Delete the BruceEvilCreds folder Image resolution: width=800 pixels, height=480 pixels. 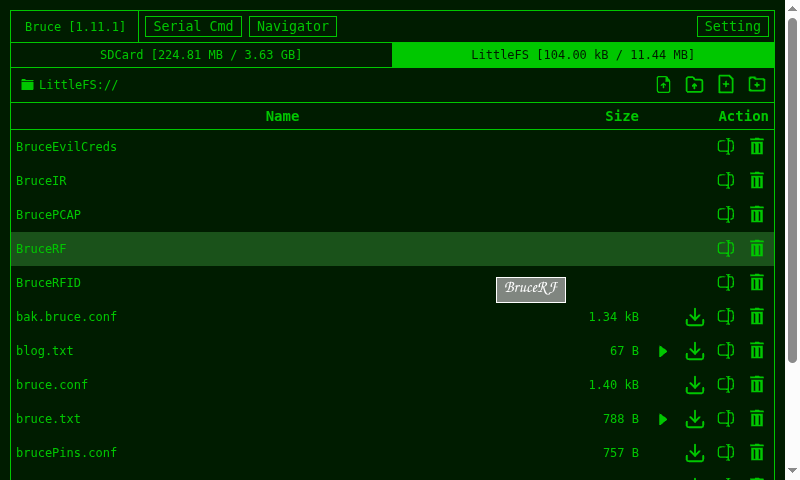point(757,147)
